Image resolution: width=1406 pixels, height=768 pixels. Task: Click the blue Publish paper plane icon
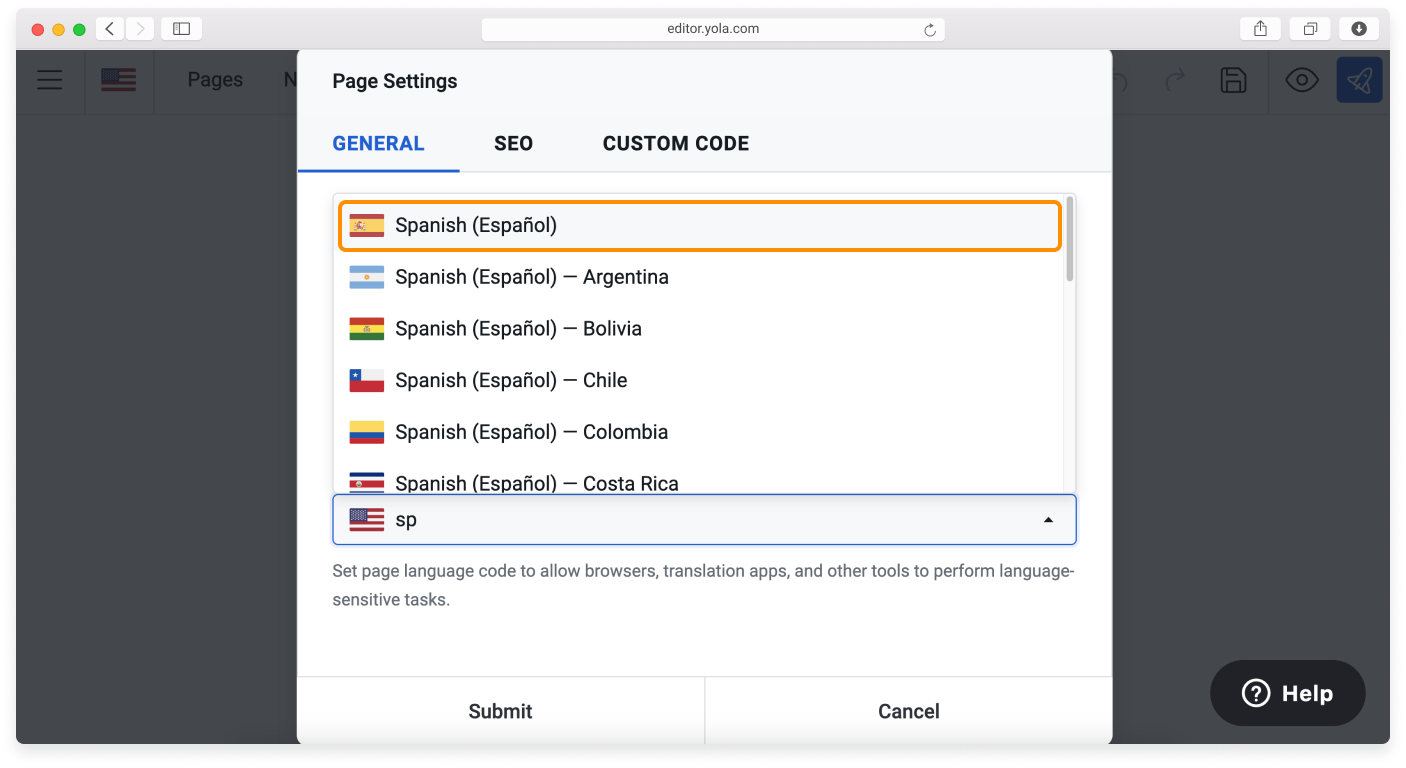[1359, 80]
